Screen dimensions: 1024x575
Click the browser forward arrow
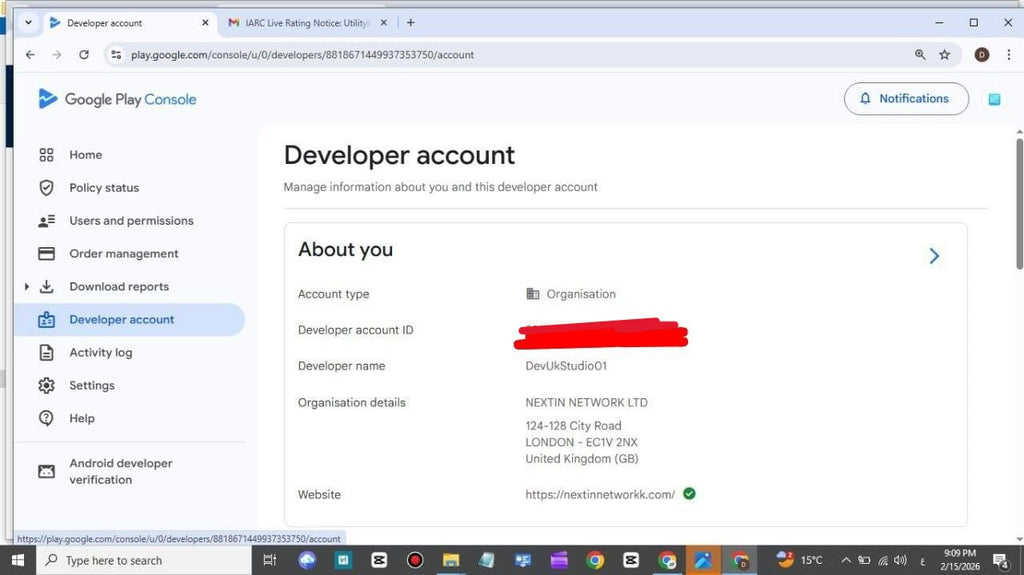[57, 55]
